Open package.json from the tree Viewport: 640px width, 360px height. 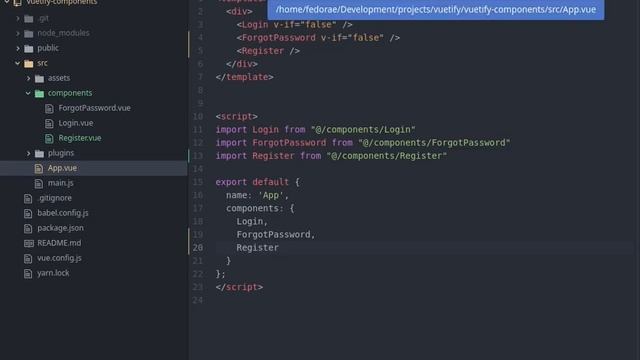pyautogui.click(x=60, y=228)
